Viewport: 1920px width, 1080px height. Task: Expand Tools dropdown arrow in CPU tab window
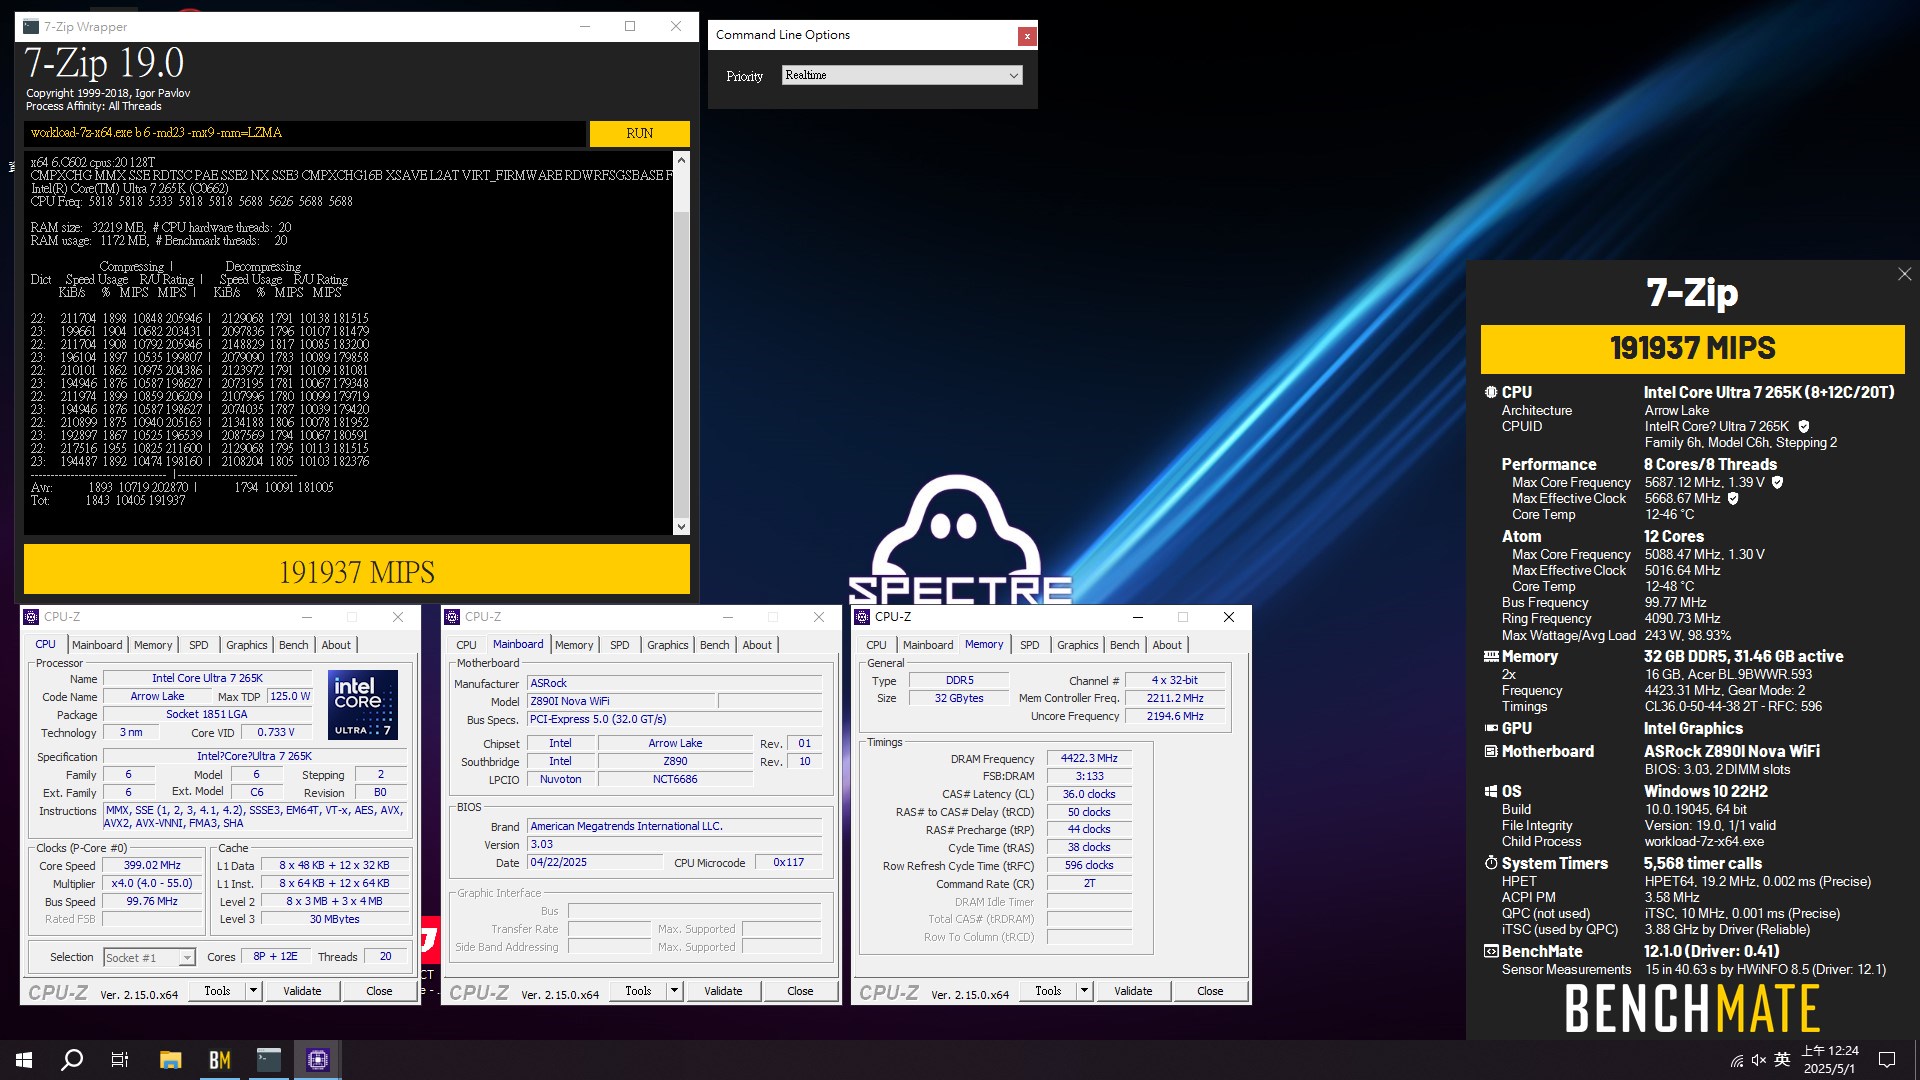[253, 991]
